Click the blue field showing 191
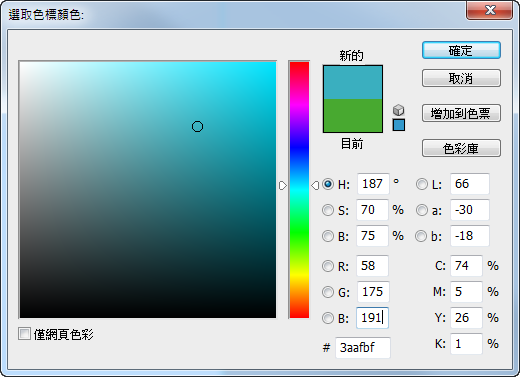This screenshot has height=377, width=520. tap(372, 318)
